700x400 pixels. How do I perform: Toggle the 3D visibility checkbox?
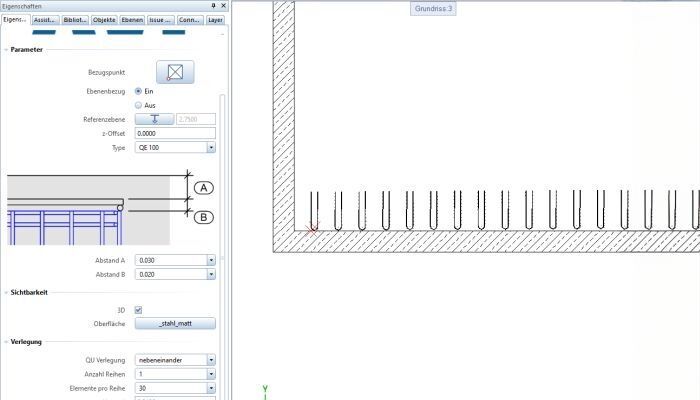pos(138,310)
